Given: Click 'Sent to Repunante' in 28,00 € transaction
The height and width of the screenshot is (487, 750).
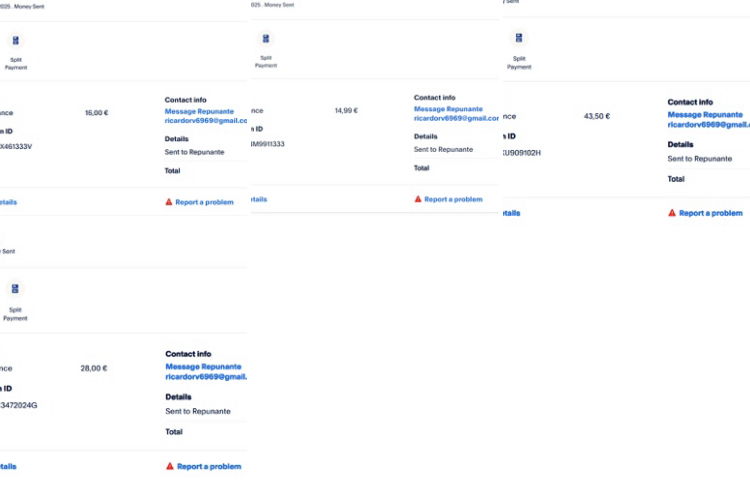Looking at the screenshot, I should click(x=198, y=411).
